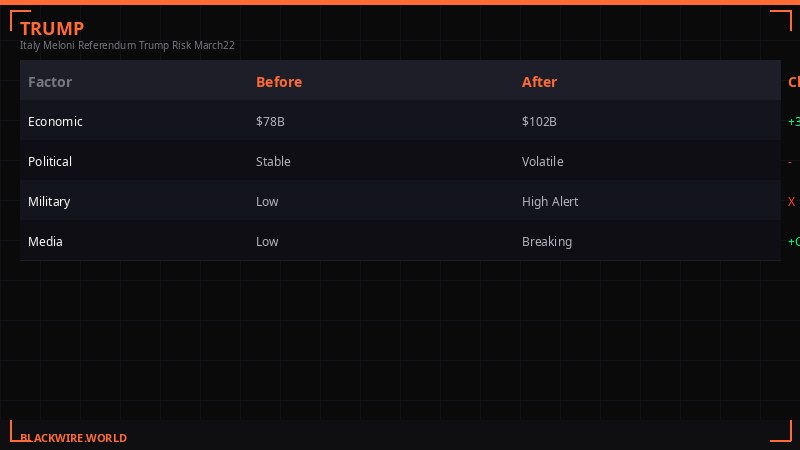Select the High Alert cell
Viewport: 800px width, 450px height.
coord(550,201)
